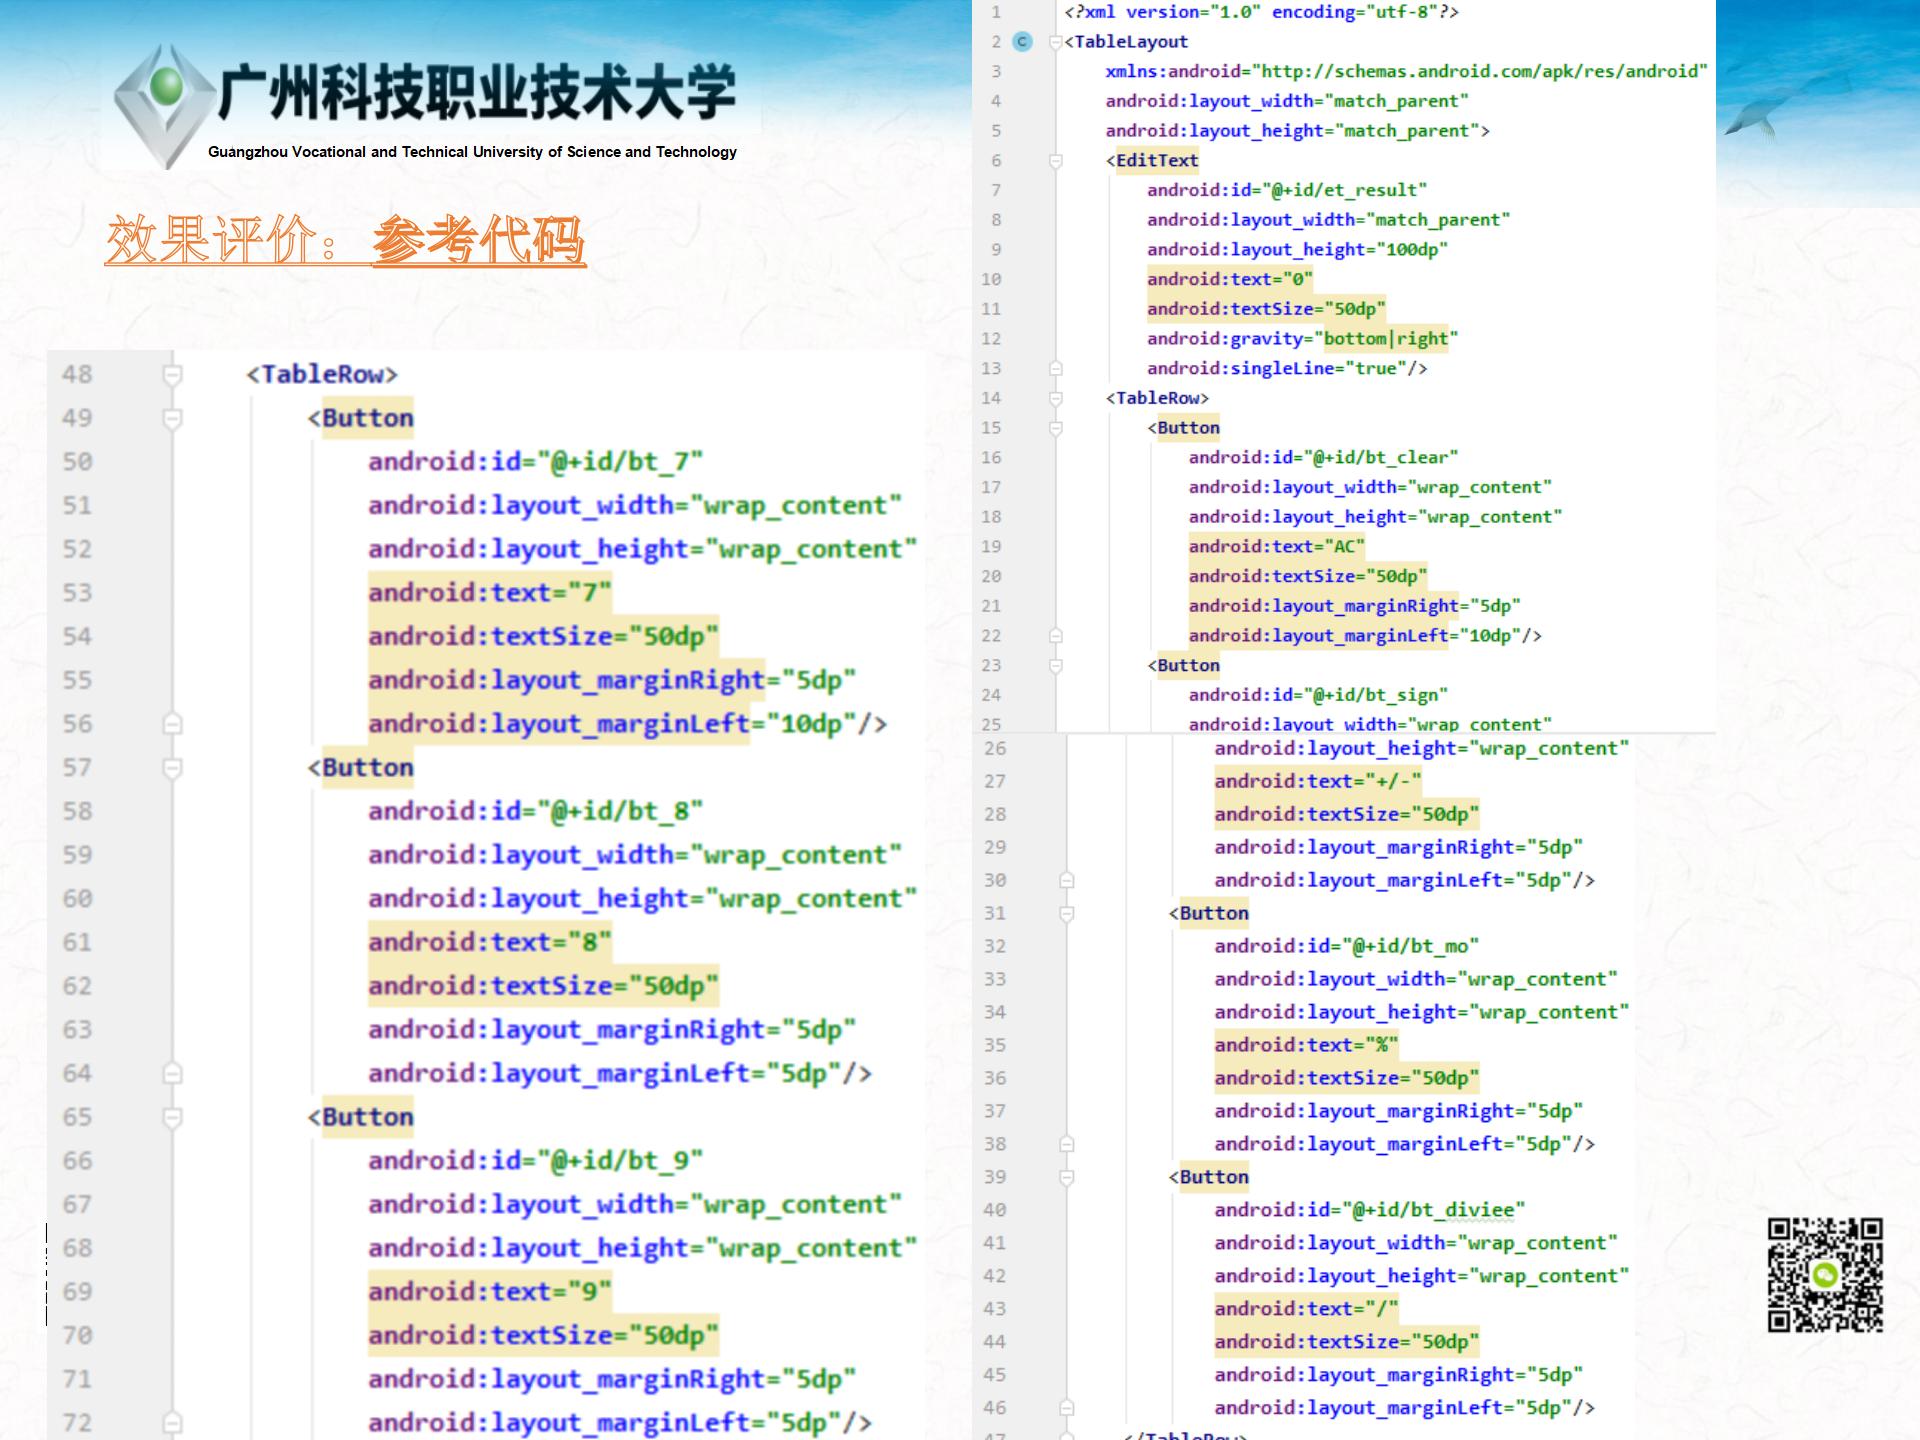
Task: Collapse the Button fold marker at line 49
Action: (x=172, y=418)
